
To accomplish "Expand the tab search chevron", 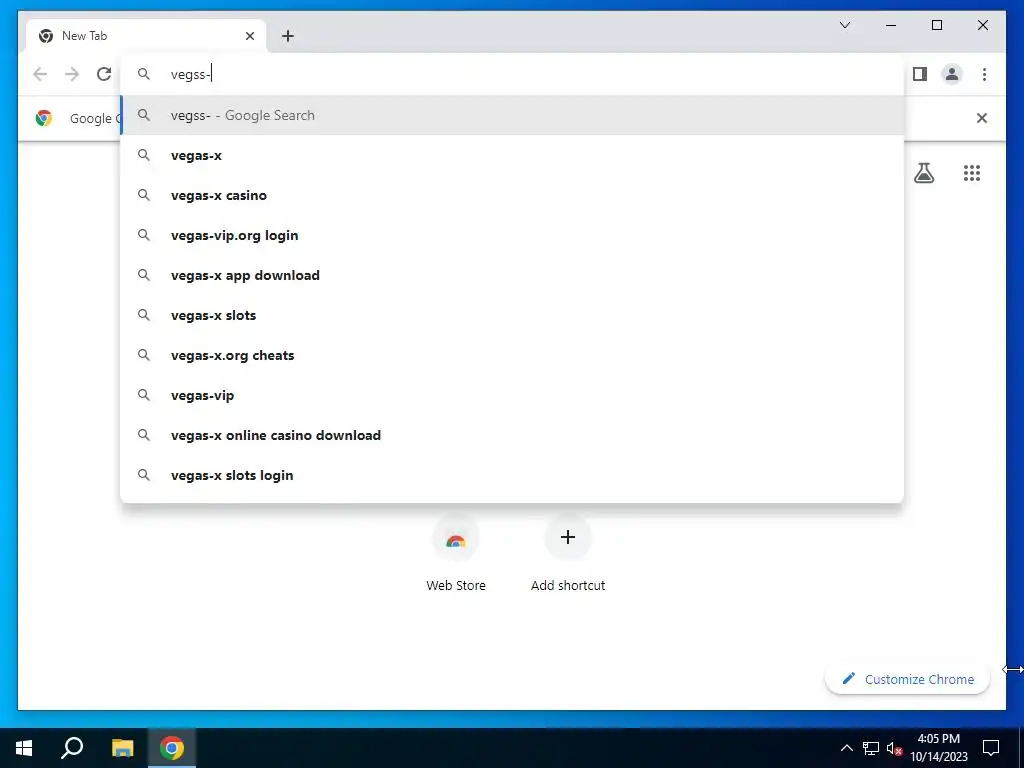I will pos(844,25).
